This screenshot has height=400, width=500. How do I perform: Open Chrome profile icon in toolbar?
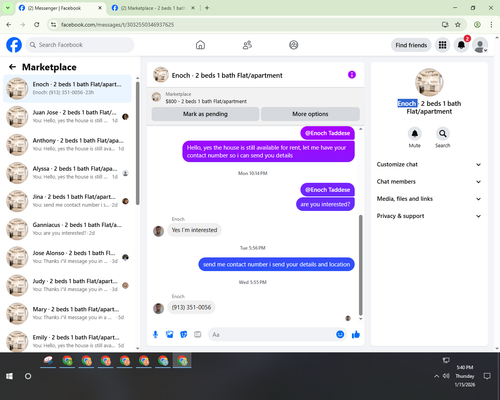(x=477, y=25)
